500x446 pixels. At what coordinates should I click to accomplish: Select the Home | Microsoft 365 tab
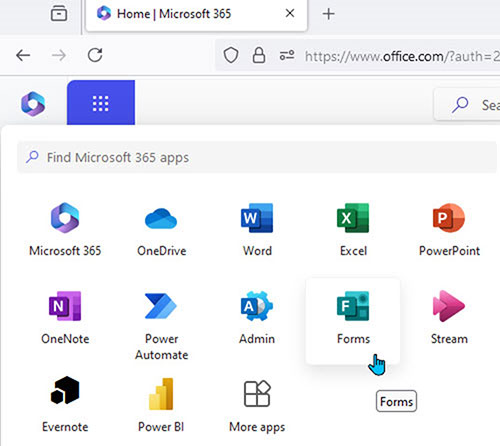point(196,15)
